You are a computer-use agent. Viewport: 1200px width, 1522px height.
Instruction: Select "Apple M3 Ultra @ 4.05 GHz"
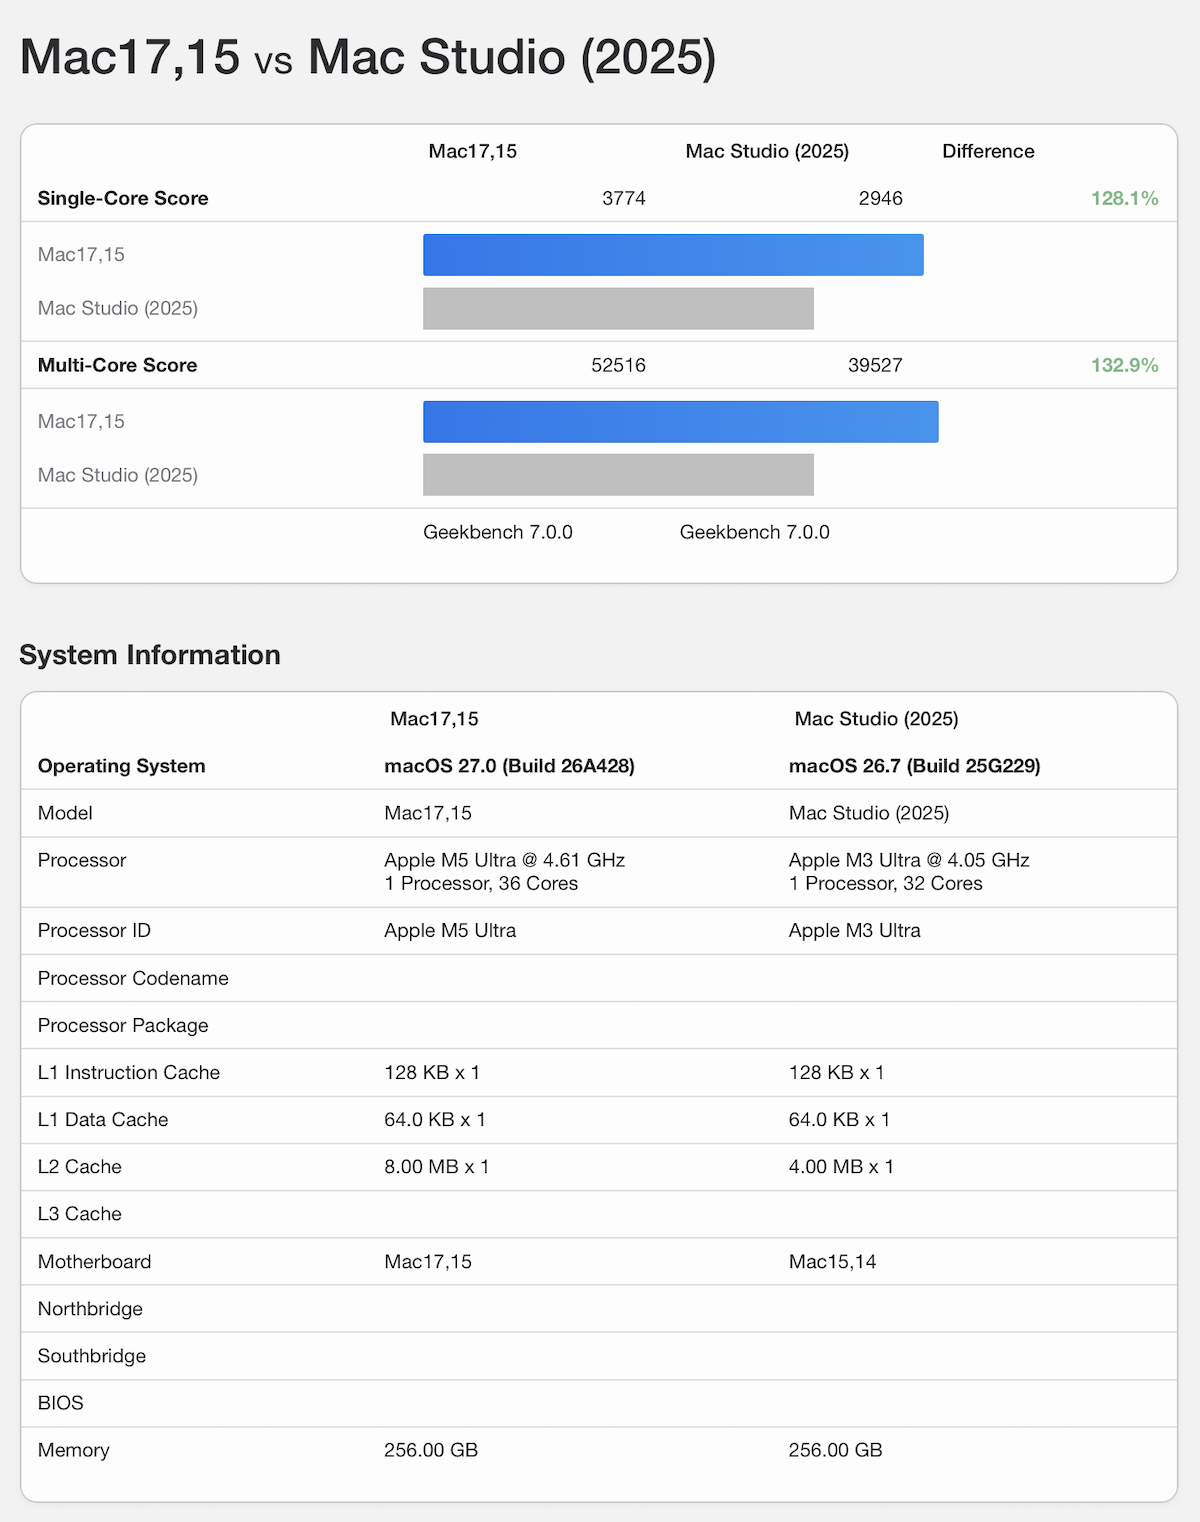point(909,860)
